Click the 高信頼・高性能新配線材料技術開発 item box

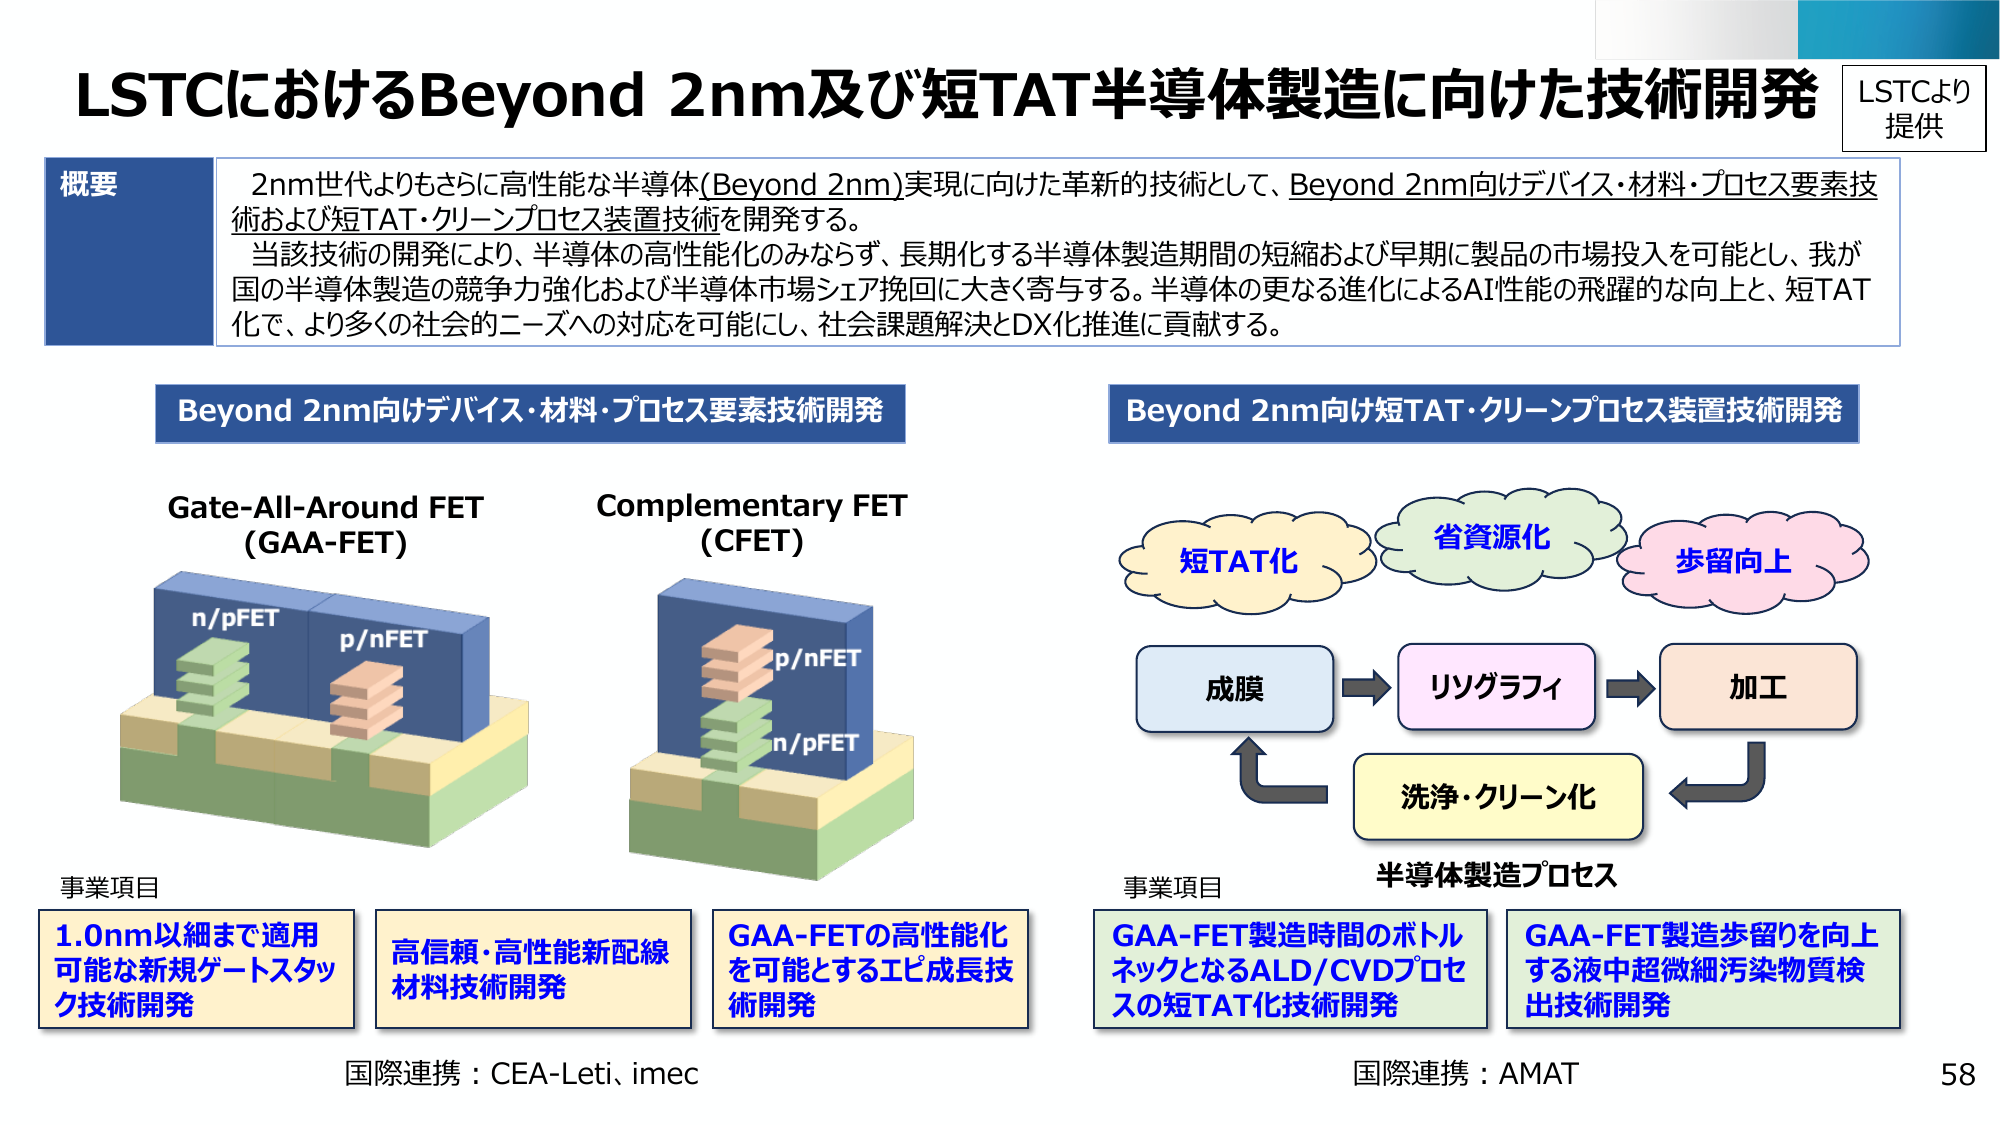click(x=532, y=969)
